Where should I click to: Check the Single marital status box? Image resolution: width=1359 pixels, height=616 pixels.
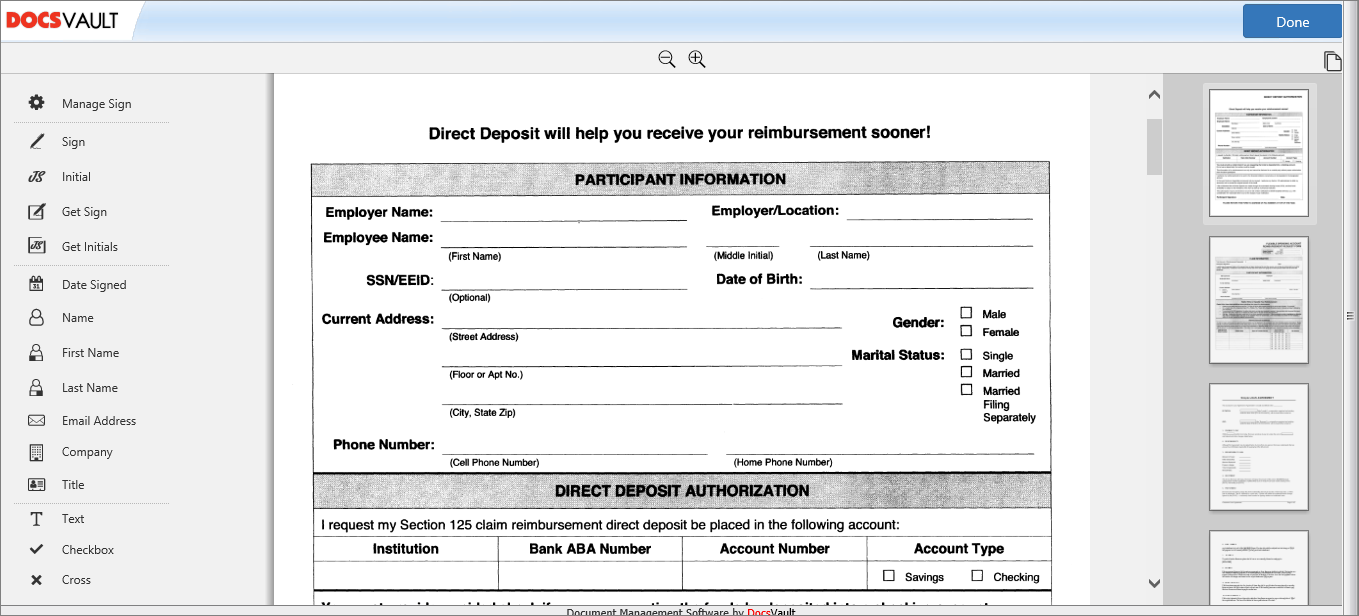[966, 354]
